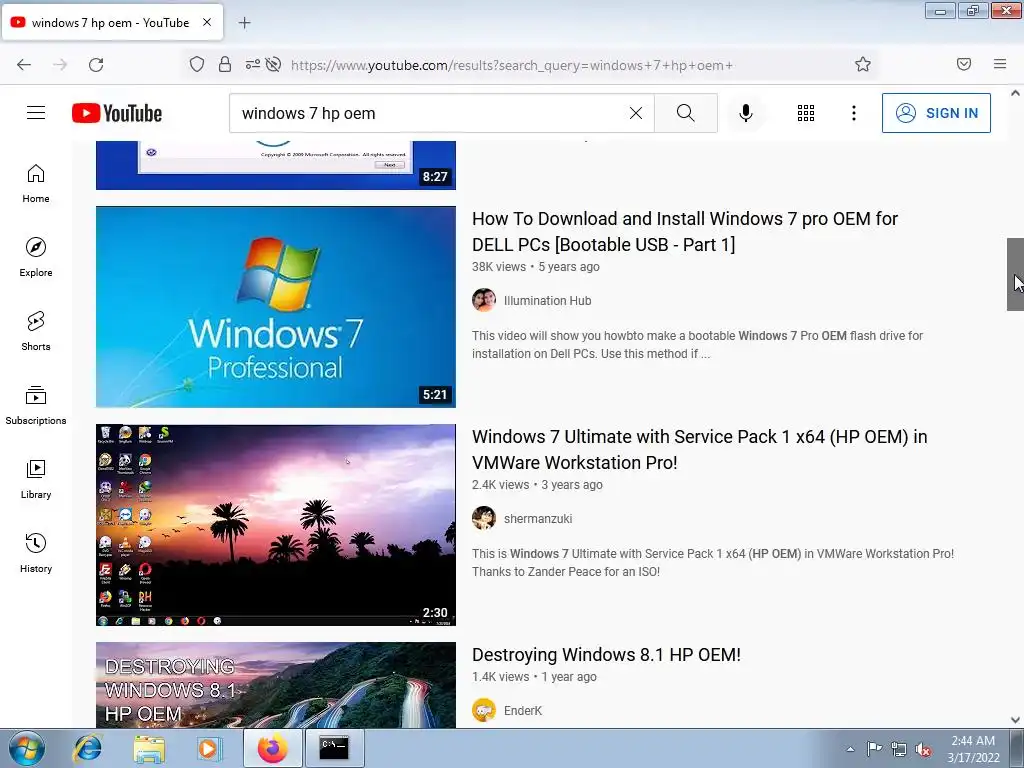Save to Pocket icon in toolbar
This screenshot has width=1024, height=768.
964,64
